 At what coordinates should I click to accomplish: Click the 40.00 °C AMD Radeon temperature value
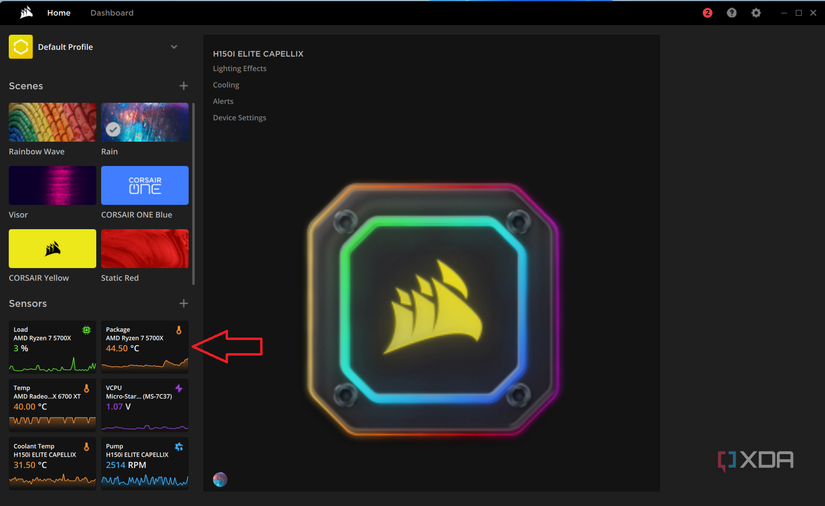[30, 407]
